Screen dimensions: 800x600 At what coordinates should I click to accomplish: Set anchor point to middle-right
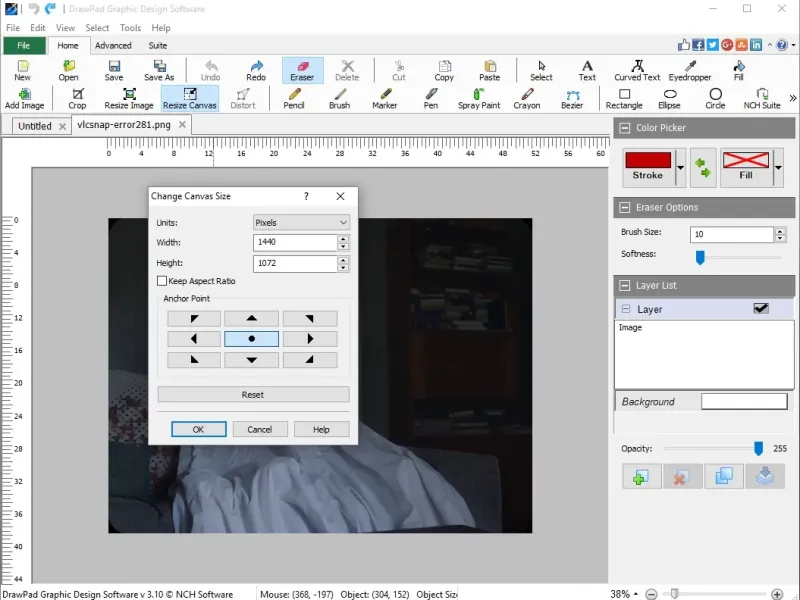pyautogui.click(x=310, y=339)
